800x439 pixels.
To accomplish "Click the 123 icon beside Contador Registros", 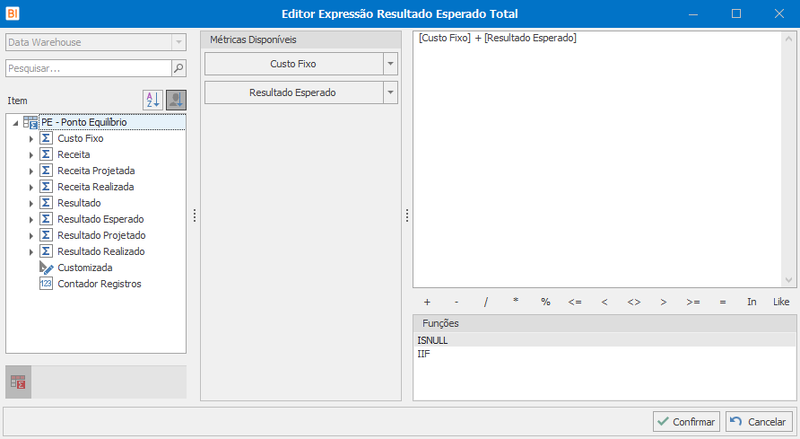I will [x=46, y=284].
